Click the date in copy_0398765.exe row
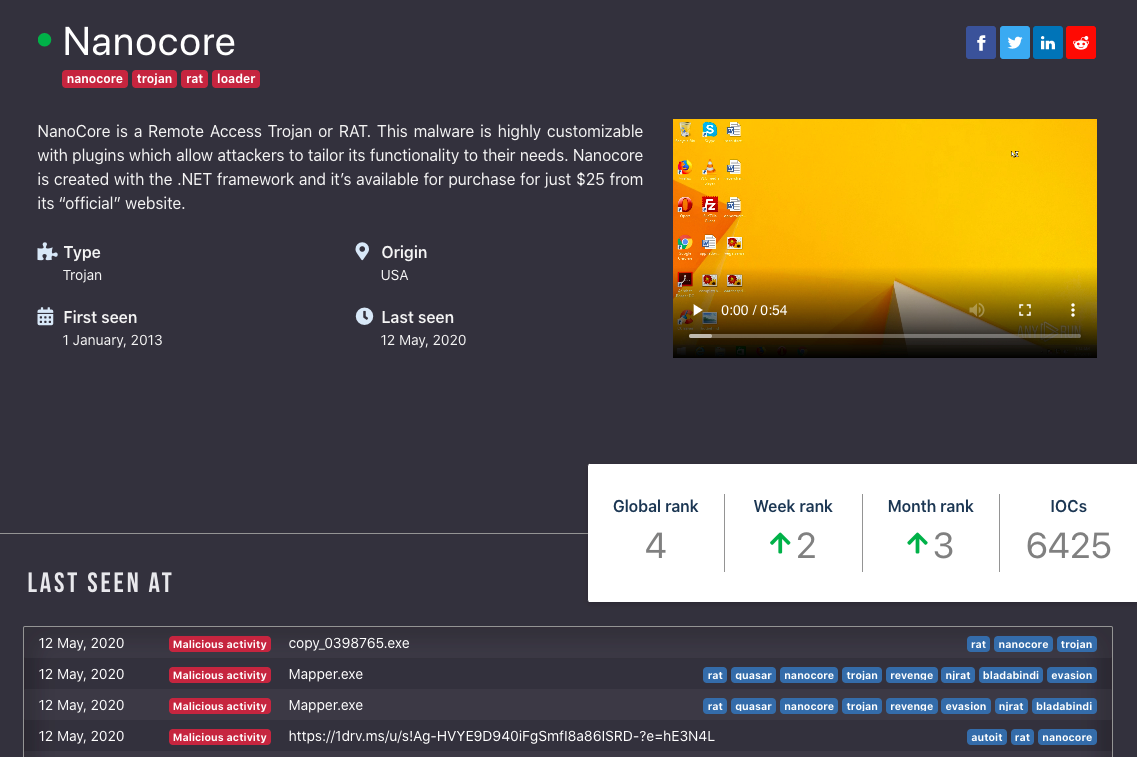 click(x=81, y=643)
